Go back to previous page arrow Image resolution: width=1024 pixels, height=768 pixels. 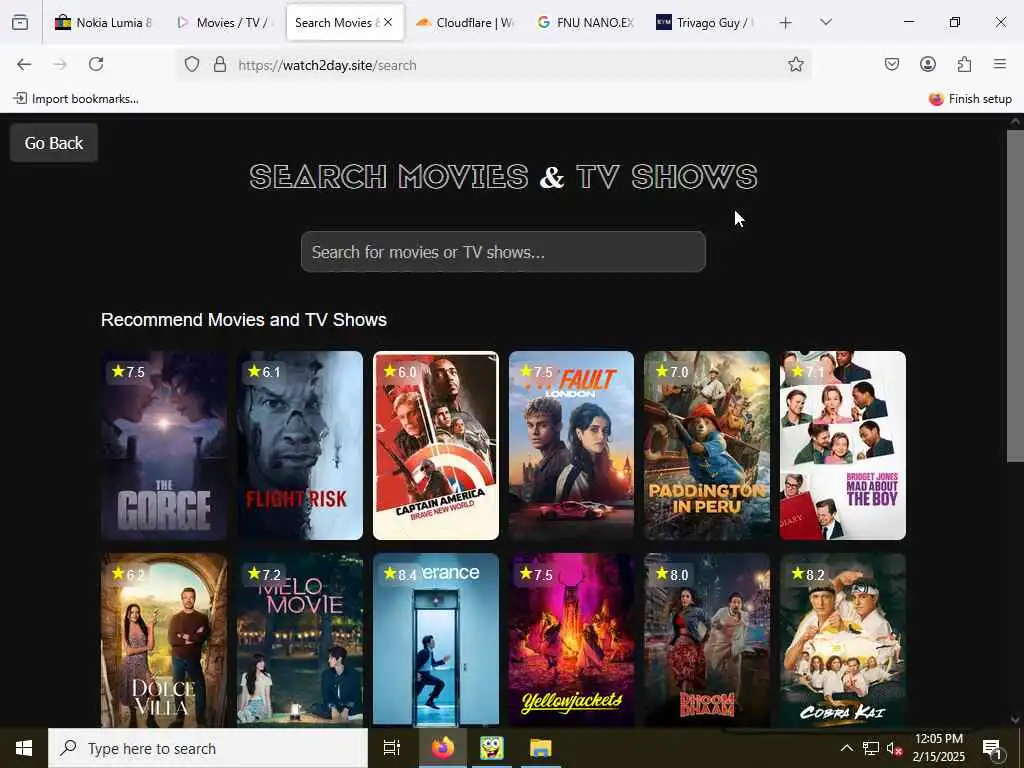click(x=24, y=64)
